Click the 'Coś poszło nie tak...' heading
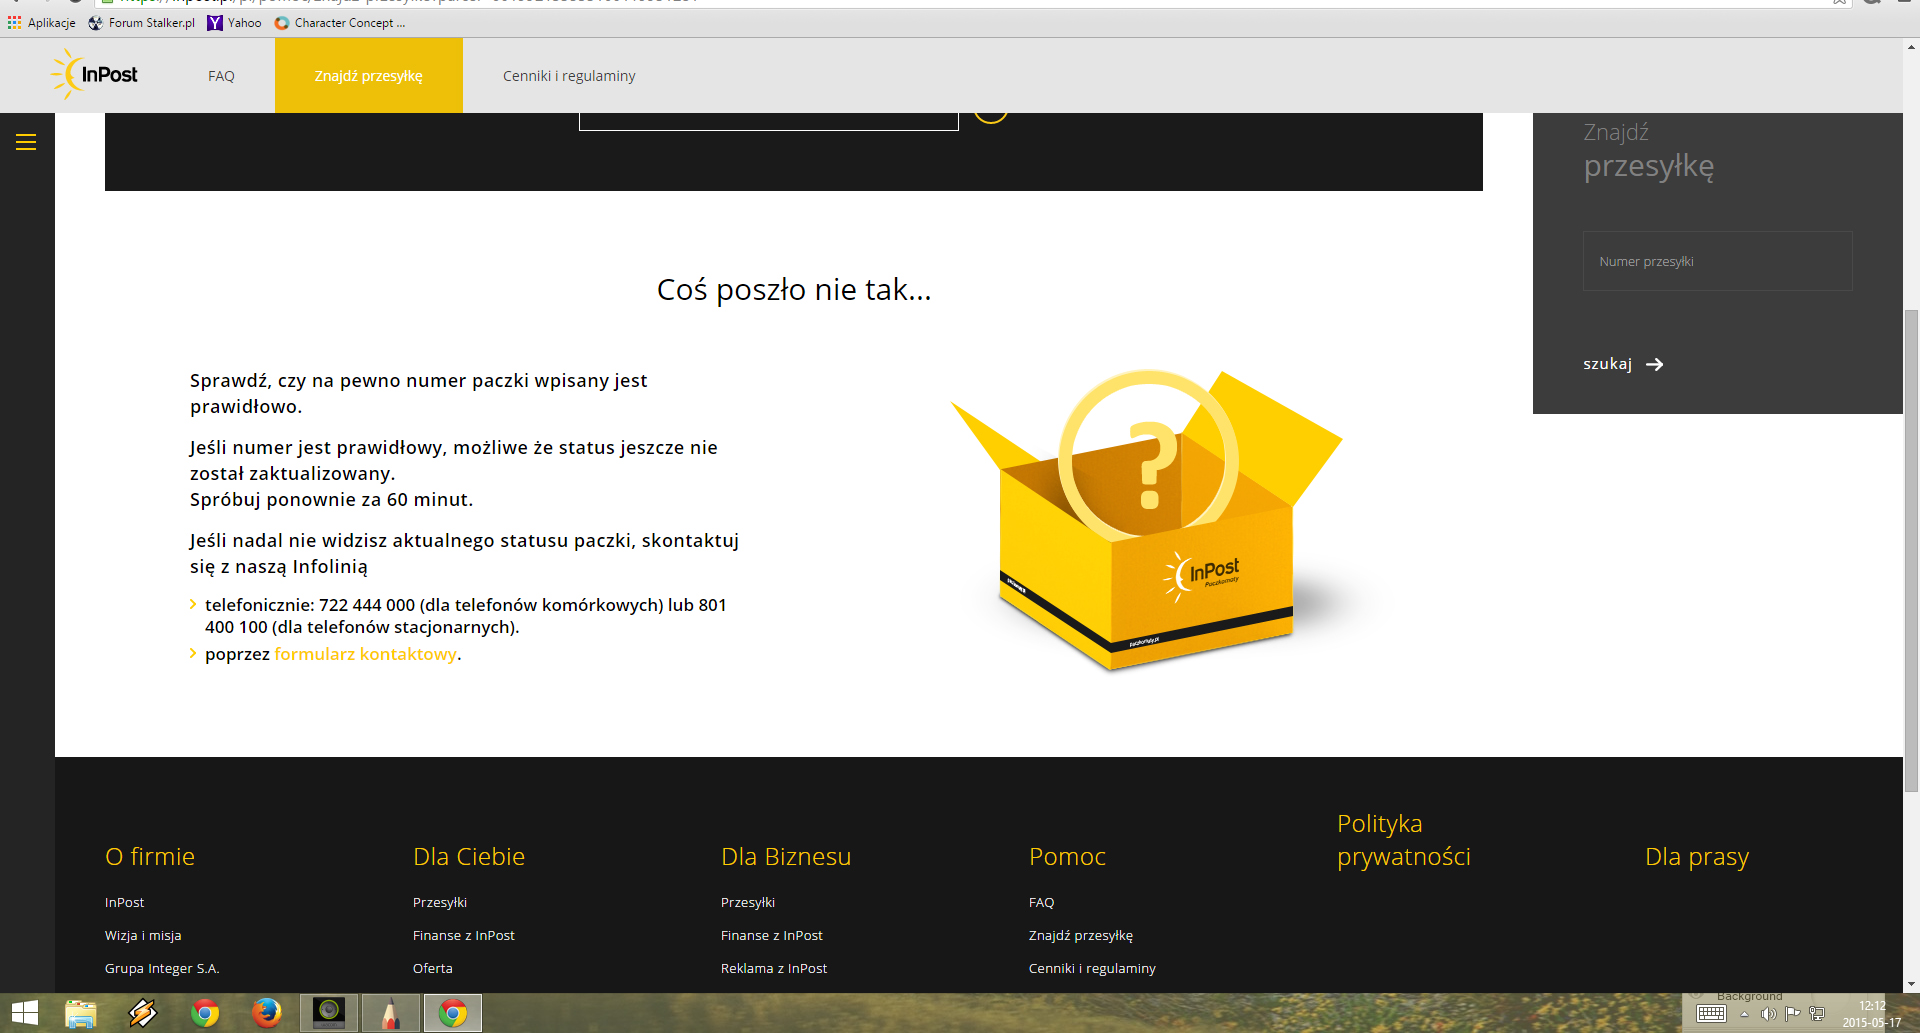Viewport: 1920px width, 1033px height. coord(794,289)
